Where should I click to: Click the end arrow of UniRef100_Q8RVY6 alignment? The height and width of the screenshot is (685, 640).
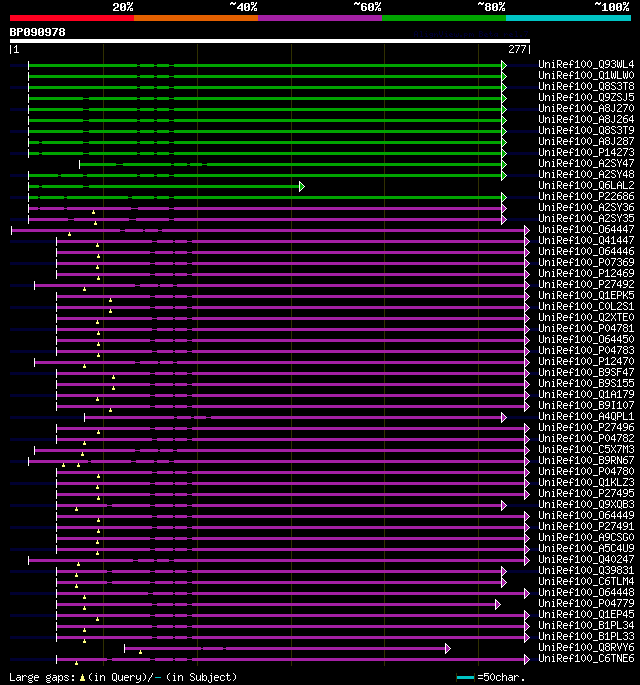pos(448,648)
